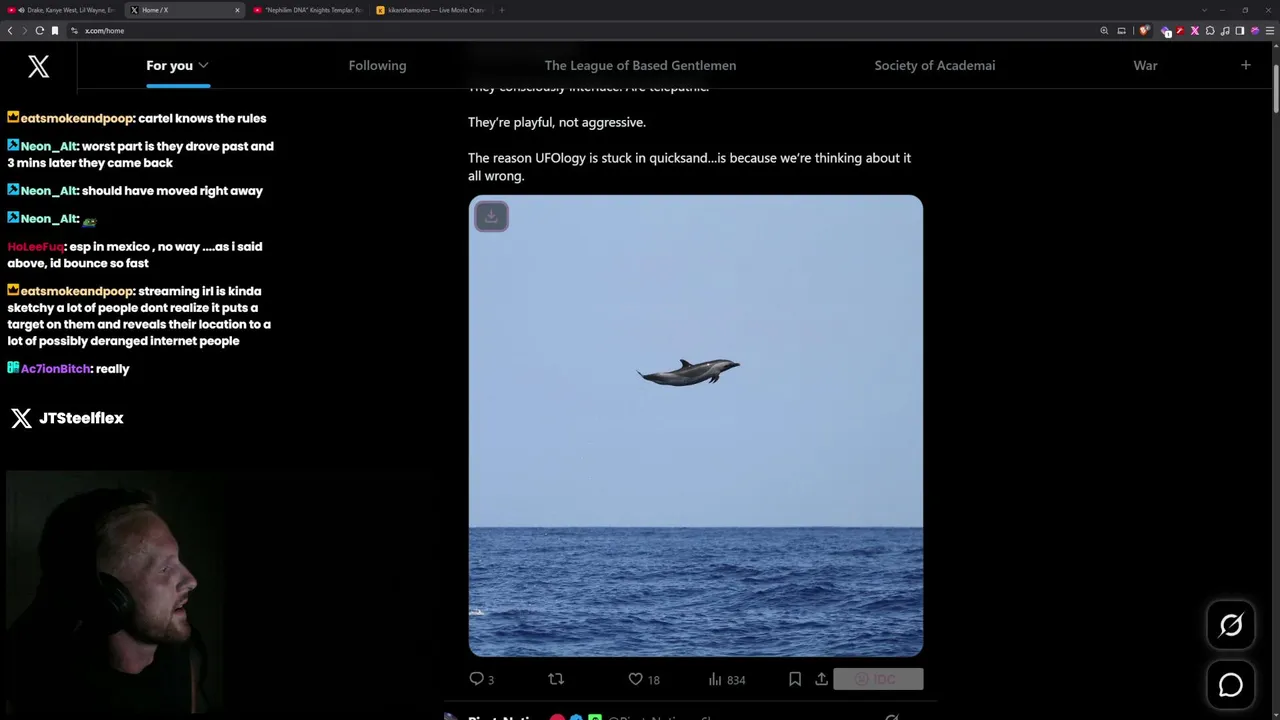Open the Grok floating button
Viewport: 1280px width, 720px height.
coord(1231,625)
